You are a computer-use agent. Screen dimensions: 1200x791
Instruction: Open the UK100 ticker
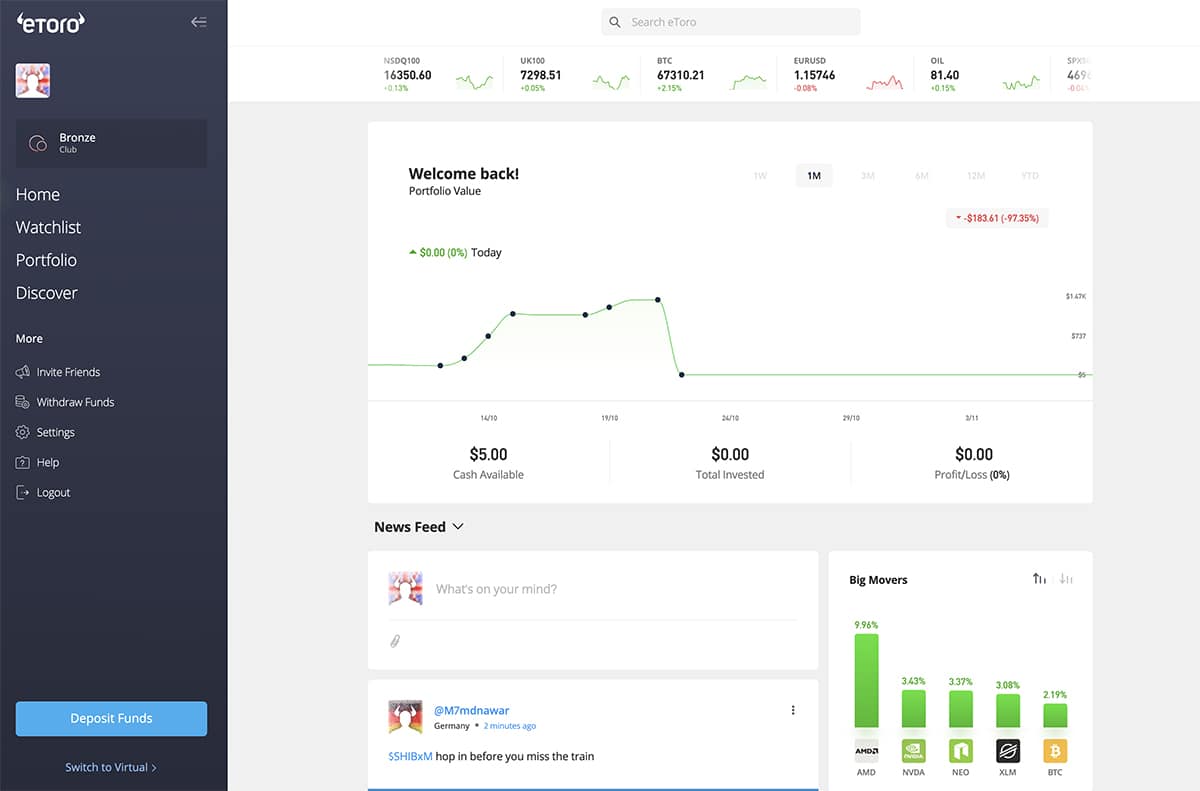(x=575, y=74)
